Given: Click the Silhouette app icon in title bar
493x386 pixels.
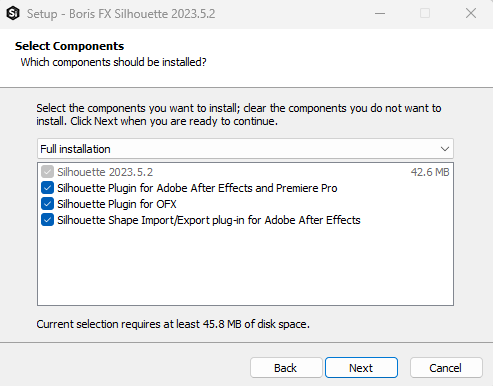Looking at the screenshot, I should [13, 14].
